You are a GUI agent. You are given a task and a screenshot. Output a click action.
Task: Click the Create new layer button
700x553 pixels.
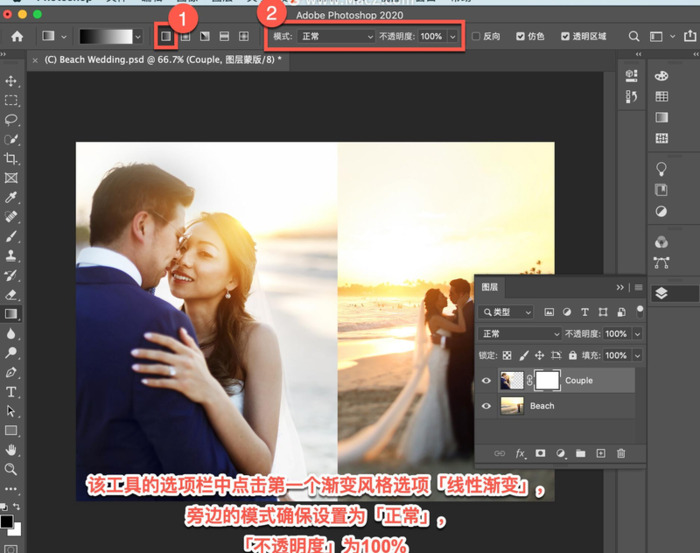(601, 453)
